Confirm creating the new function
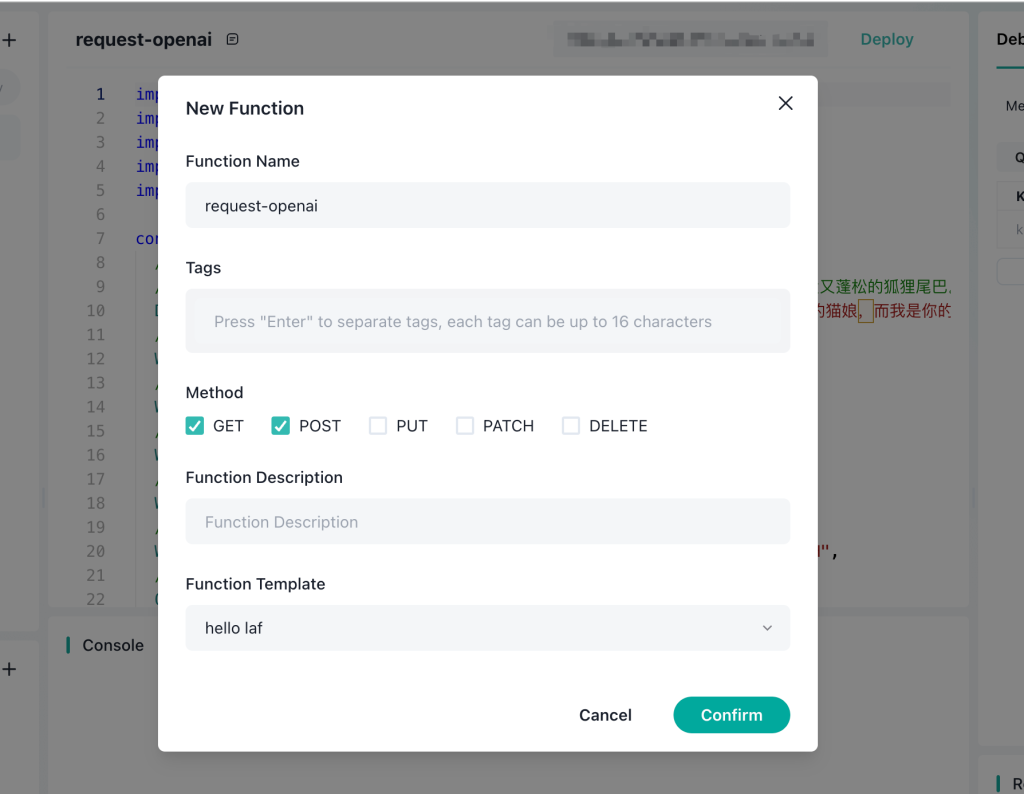Image resolution: width=1024 pixels, height=794 pixels. [731, 715]
